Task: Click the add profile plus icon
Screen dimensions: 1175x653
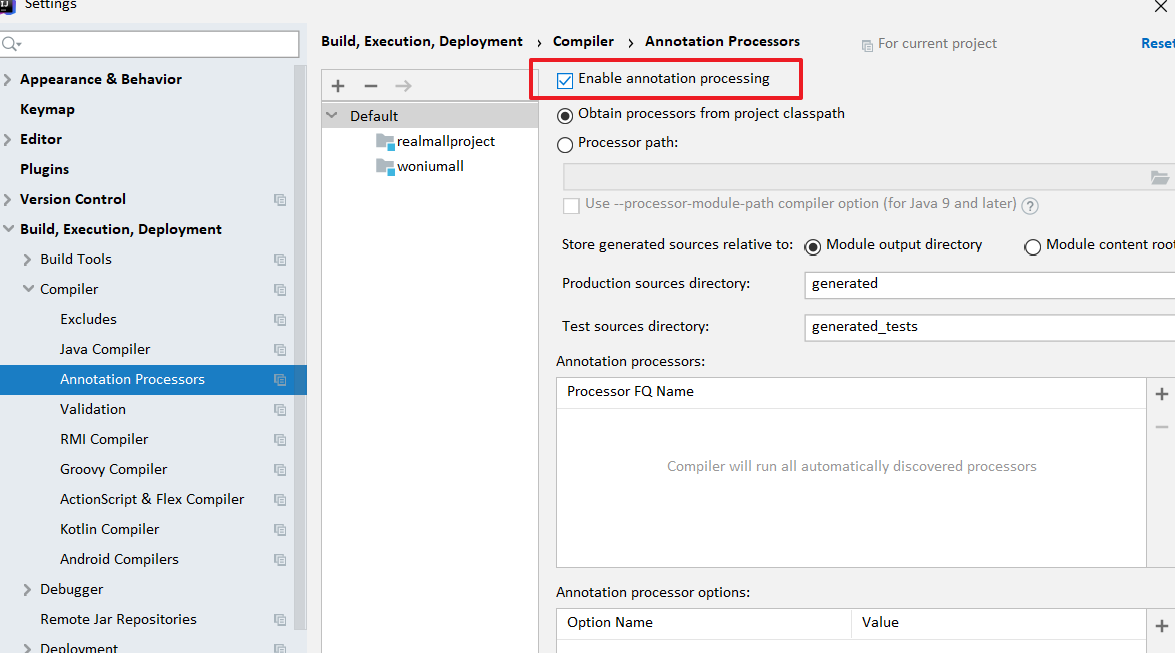Action: point(338,86)
